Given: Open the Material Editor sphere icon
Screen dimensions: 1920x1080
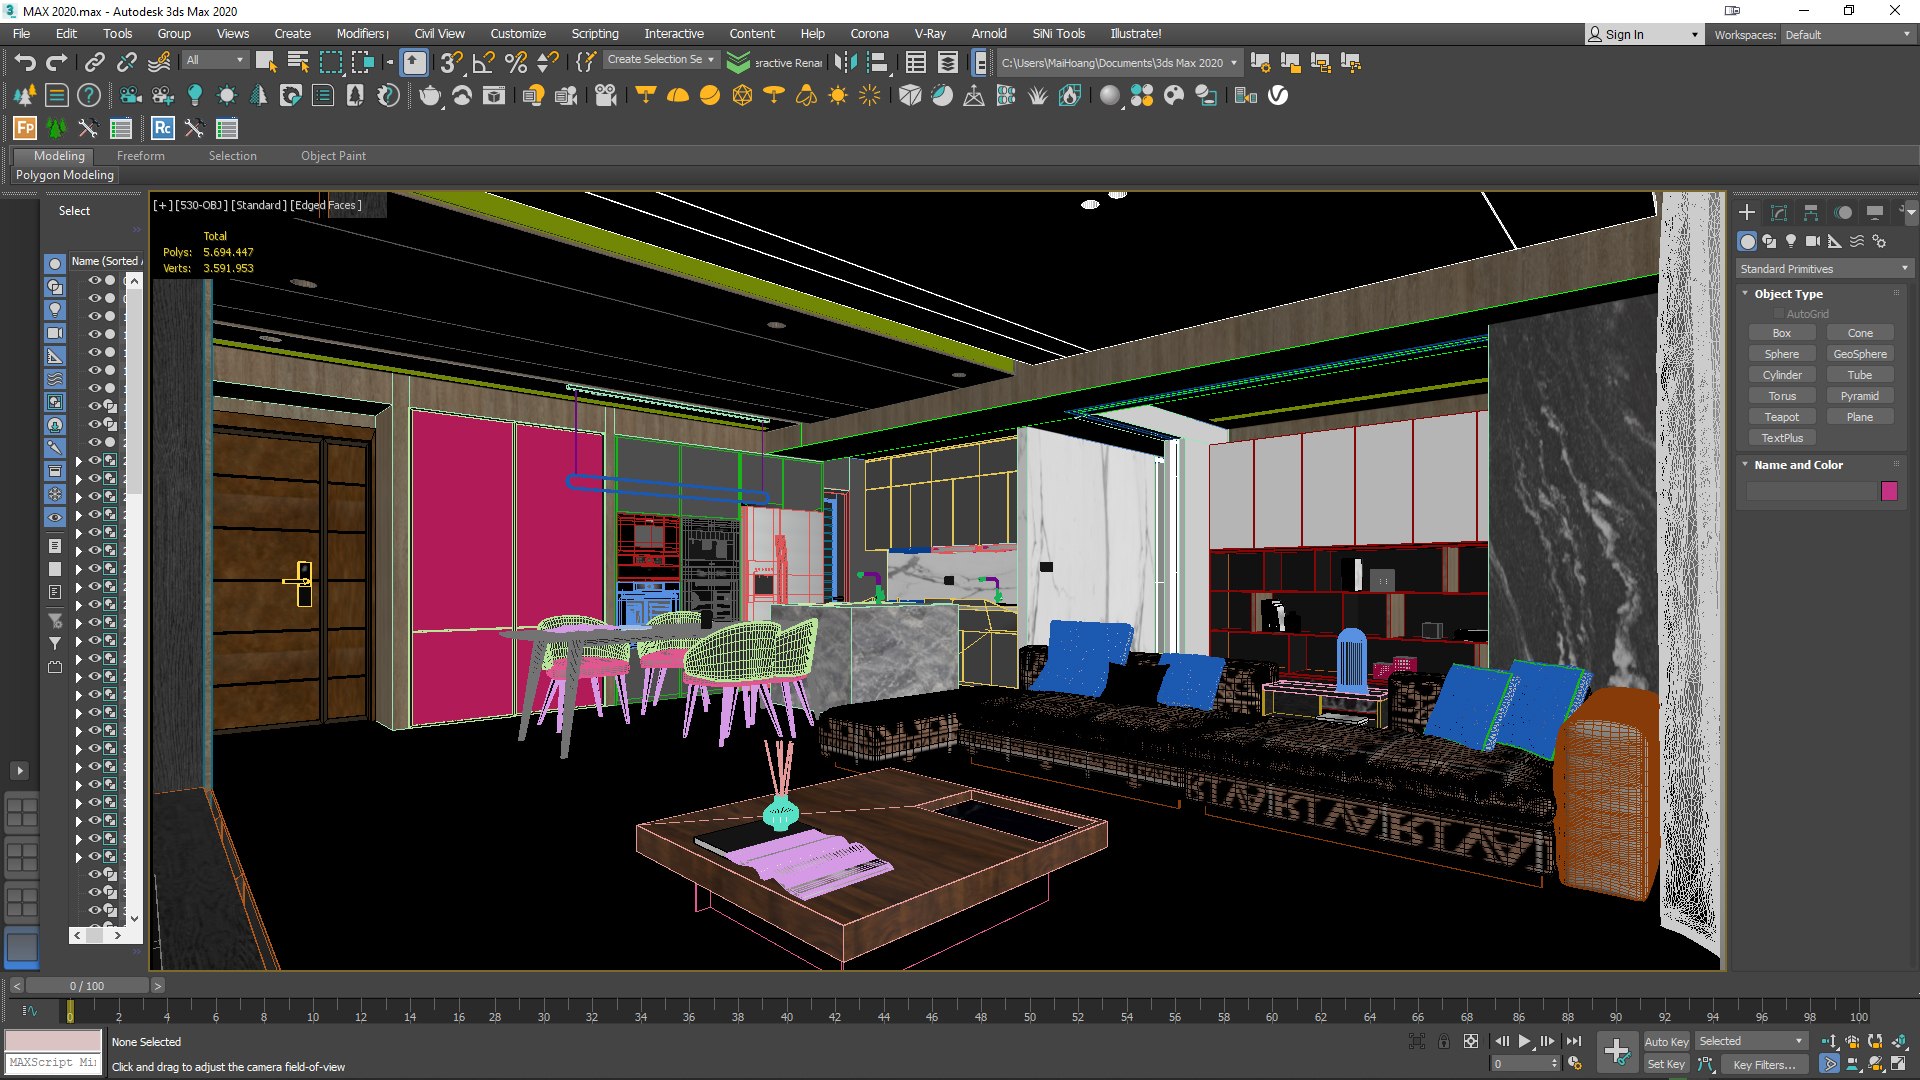Looking at the screenshot, I should click(x=1109, y=96).
